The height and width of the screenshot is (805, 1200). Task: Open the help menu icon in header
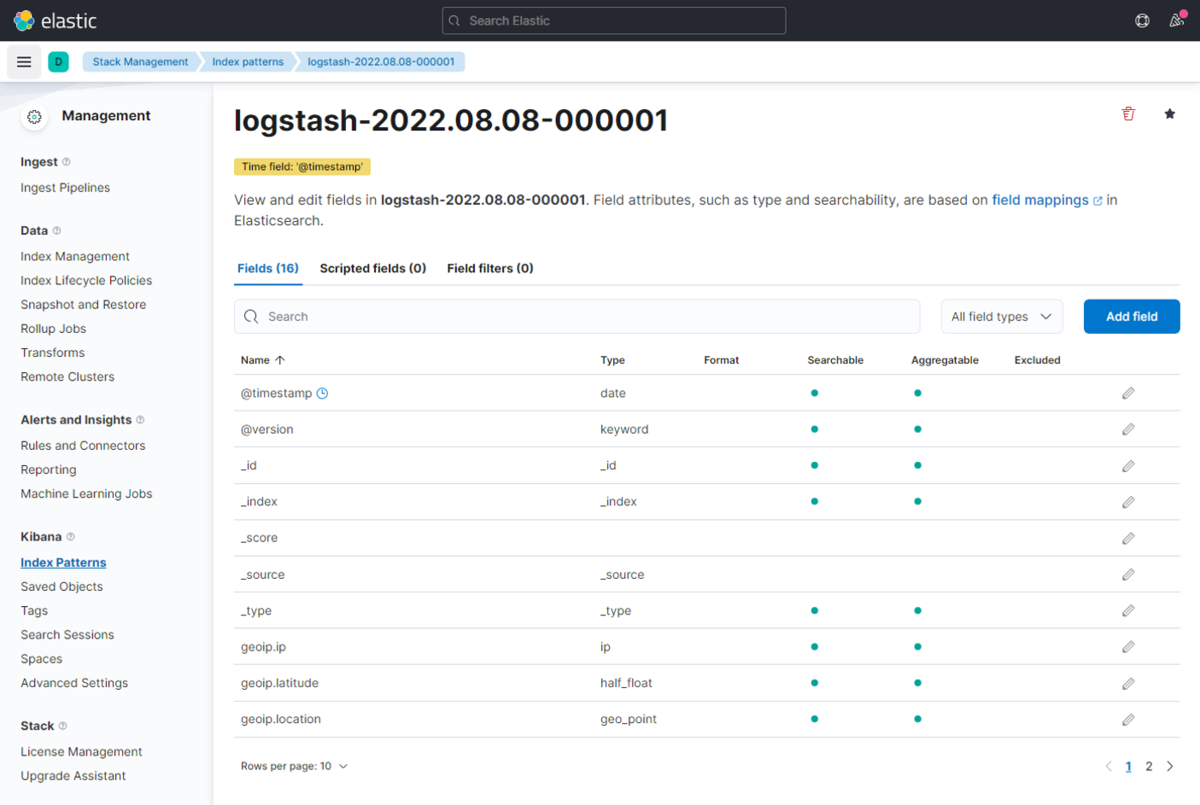point(1142,21)
